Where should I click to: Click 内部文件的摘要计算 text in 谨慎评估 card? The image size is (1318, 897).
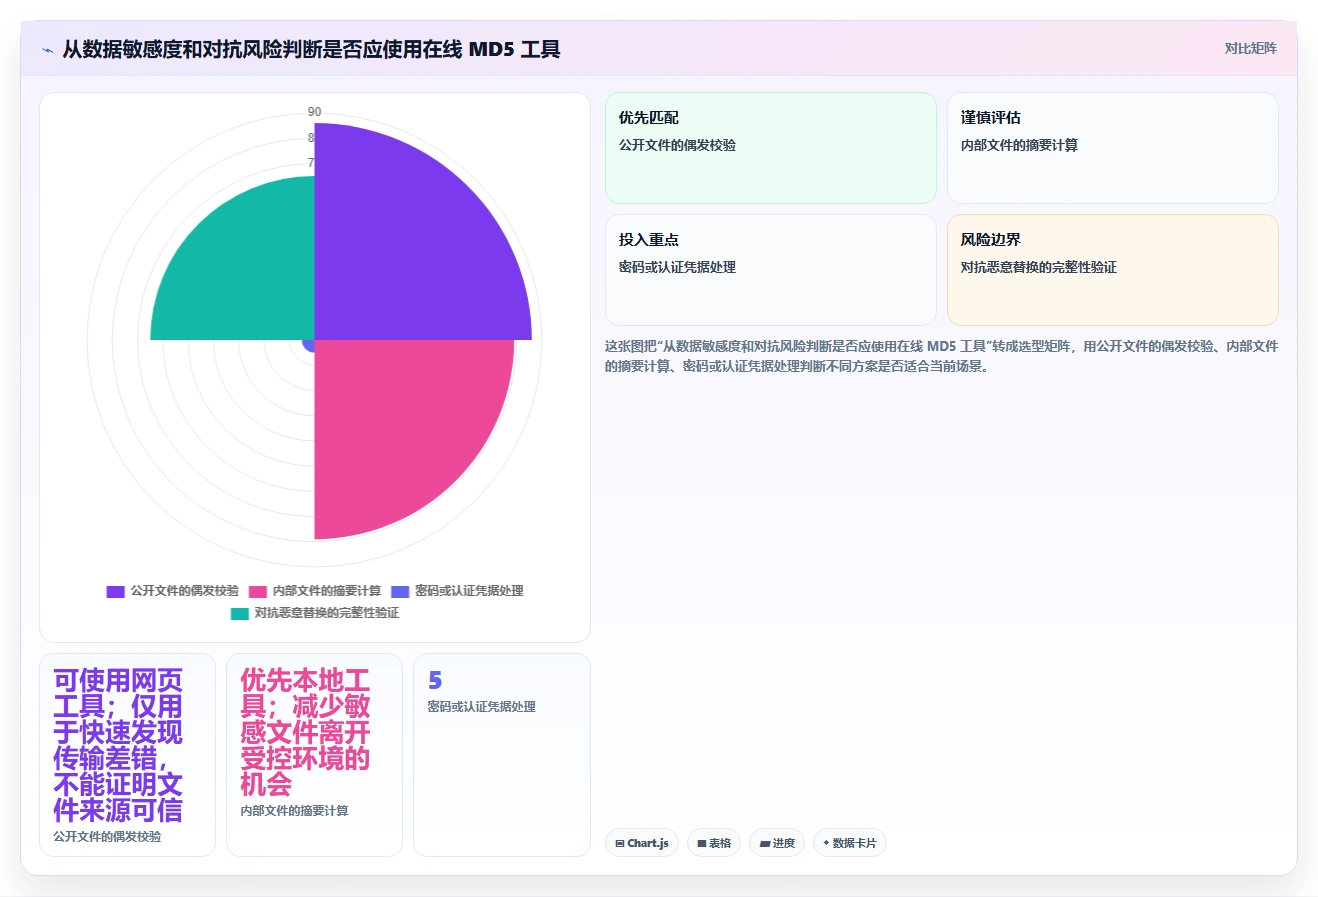pyautogui.click(x=1019, y=145)
